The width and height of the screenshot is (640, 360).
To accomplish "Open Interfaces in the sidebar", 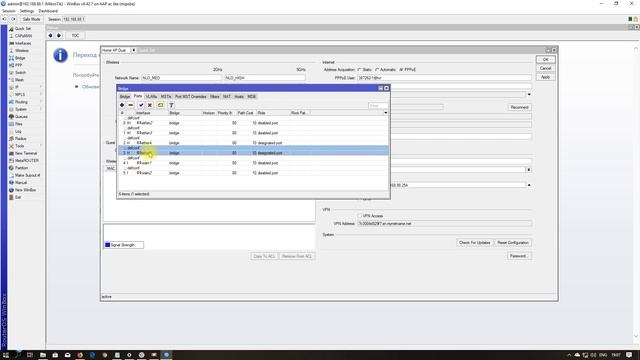I will click(22, 43).
